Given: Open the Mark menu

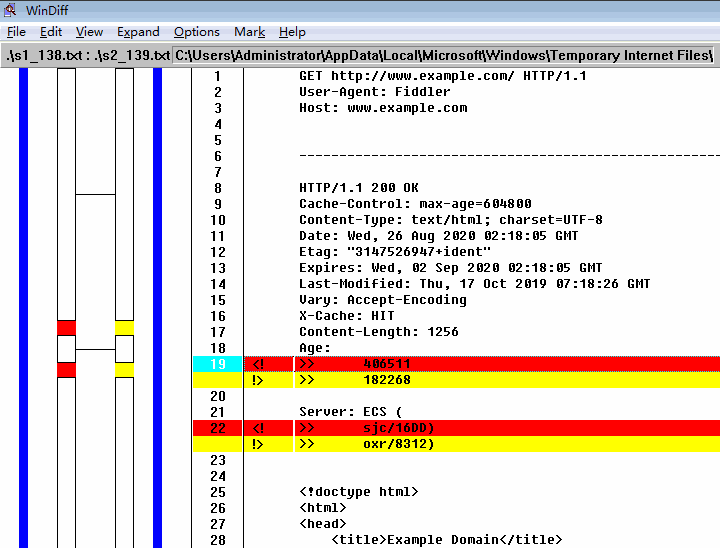Looking at the screenshot, I should (x=249, y=32).
